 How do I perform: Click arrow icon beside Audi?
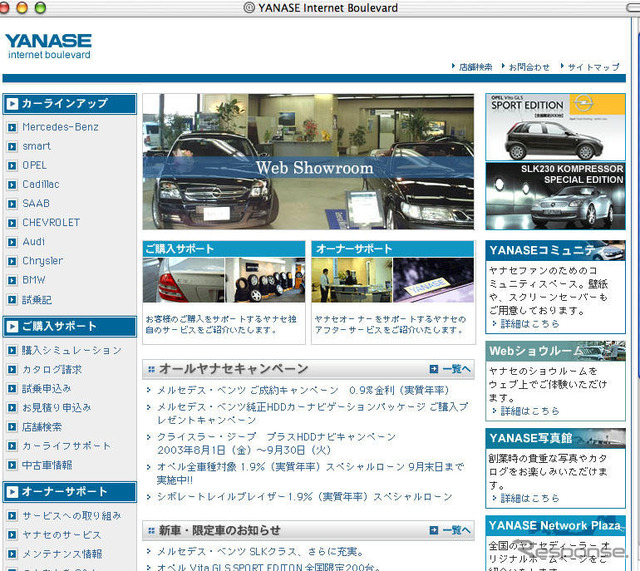(x=12, y=242)
